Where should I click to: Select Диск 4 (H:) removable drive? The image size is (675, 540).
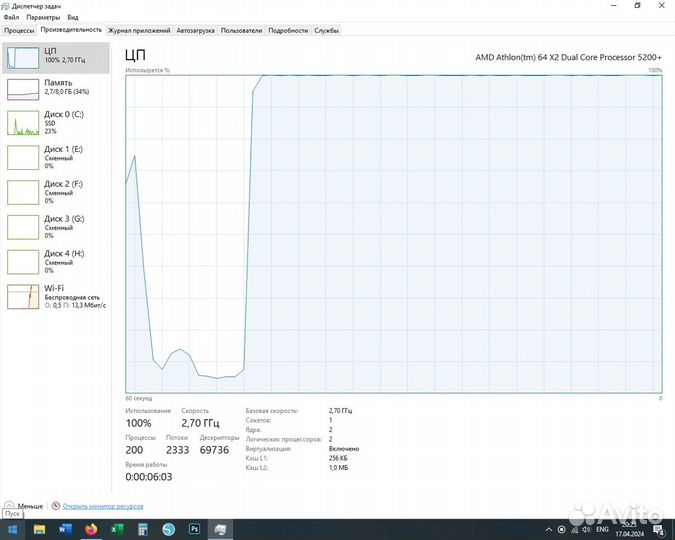[55, 261]
